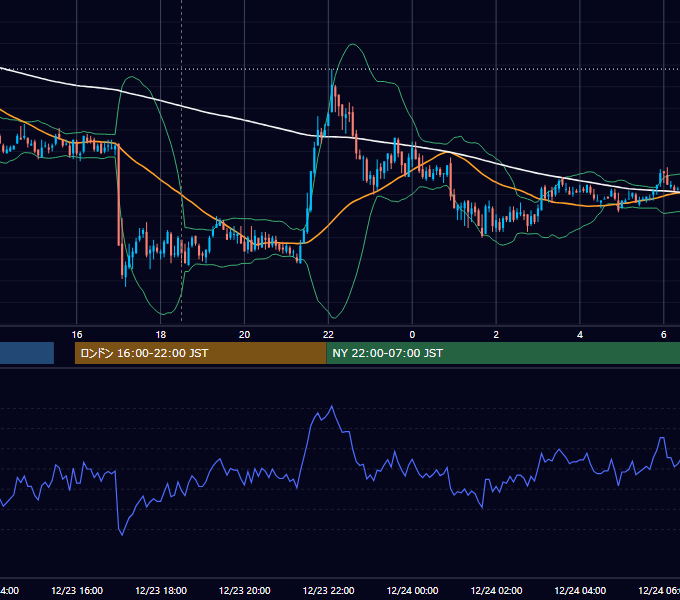The height and width of the screenshot is (600, 680).
Task: Click the hour label 16 on the price chart axis
Action: [77, 334]
